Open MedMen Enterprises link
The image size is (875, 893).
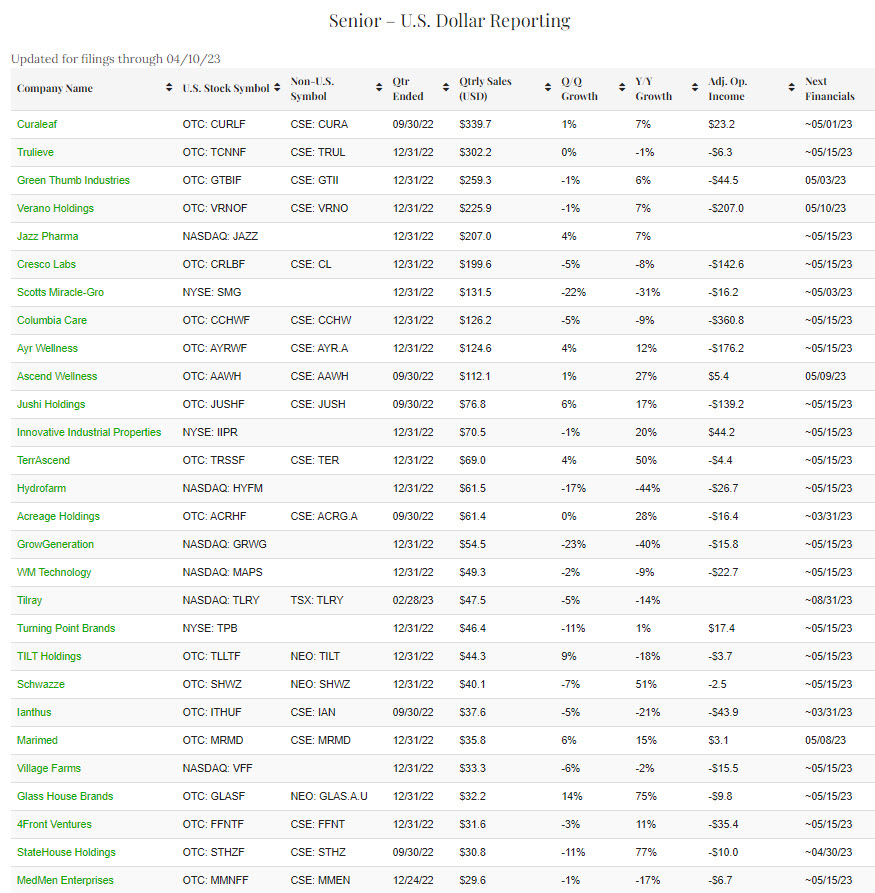[65, 880]
